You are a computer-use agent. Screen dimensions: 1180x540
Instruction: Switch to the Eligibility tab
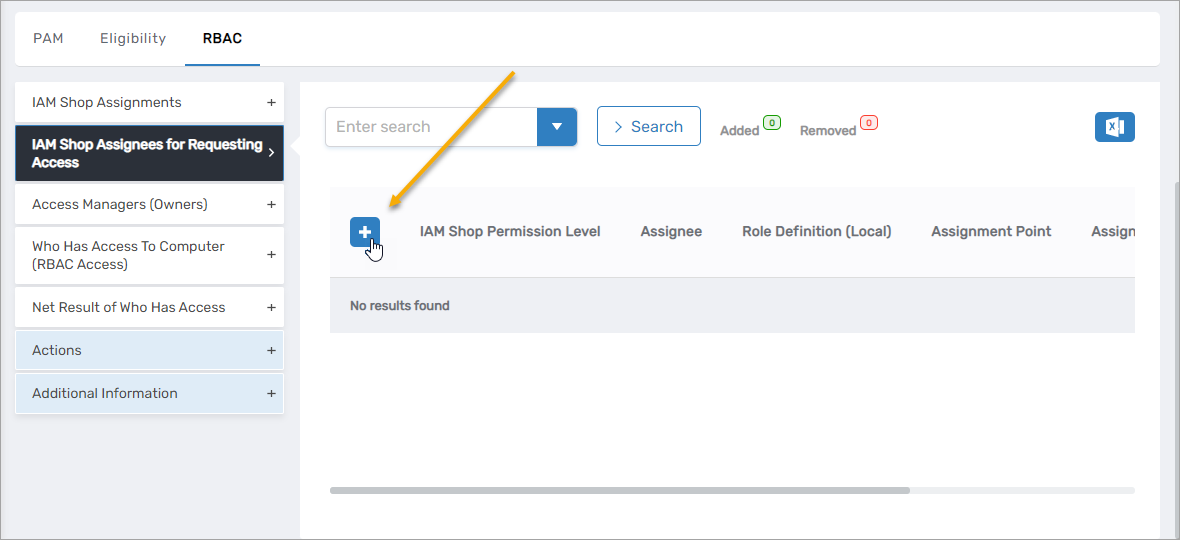tap(133, 39)
